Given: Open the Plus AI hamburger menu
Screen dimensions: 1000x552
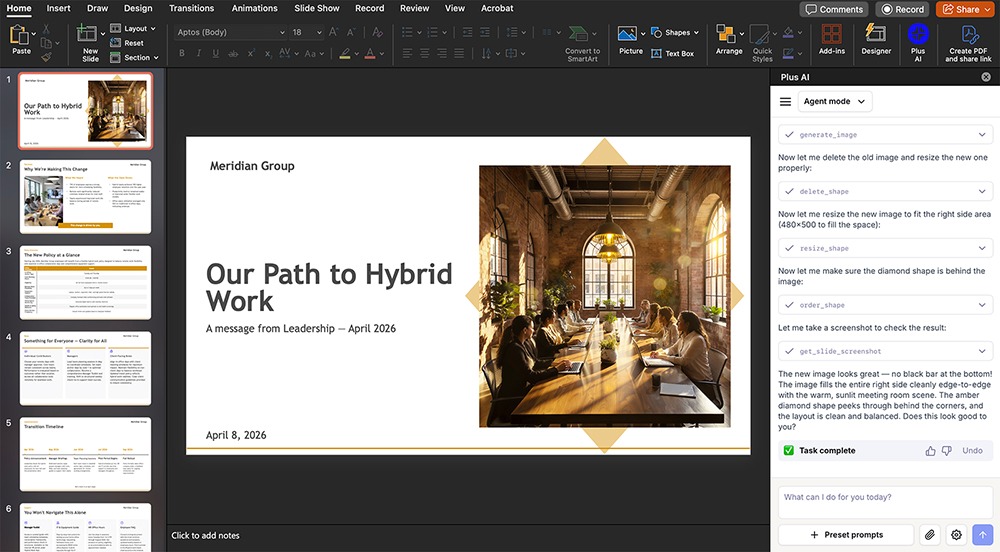Looking at the screenshot, I should coord(786,101).
